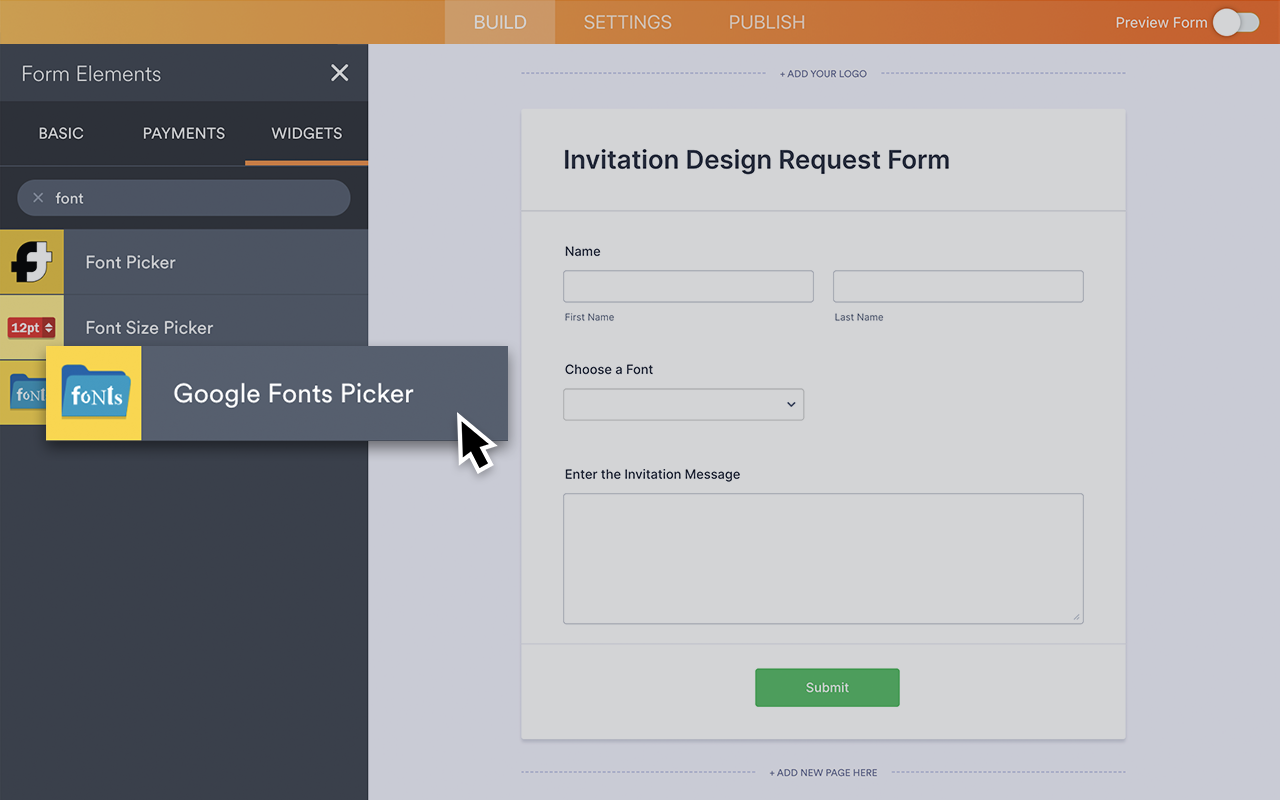
Task: Click the ADD NEW PAGE HERE link
Action: (x=823, y=772)
